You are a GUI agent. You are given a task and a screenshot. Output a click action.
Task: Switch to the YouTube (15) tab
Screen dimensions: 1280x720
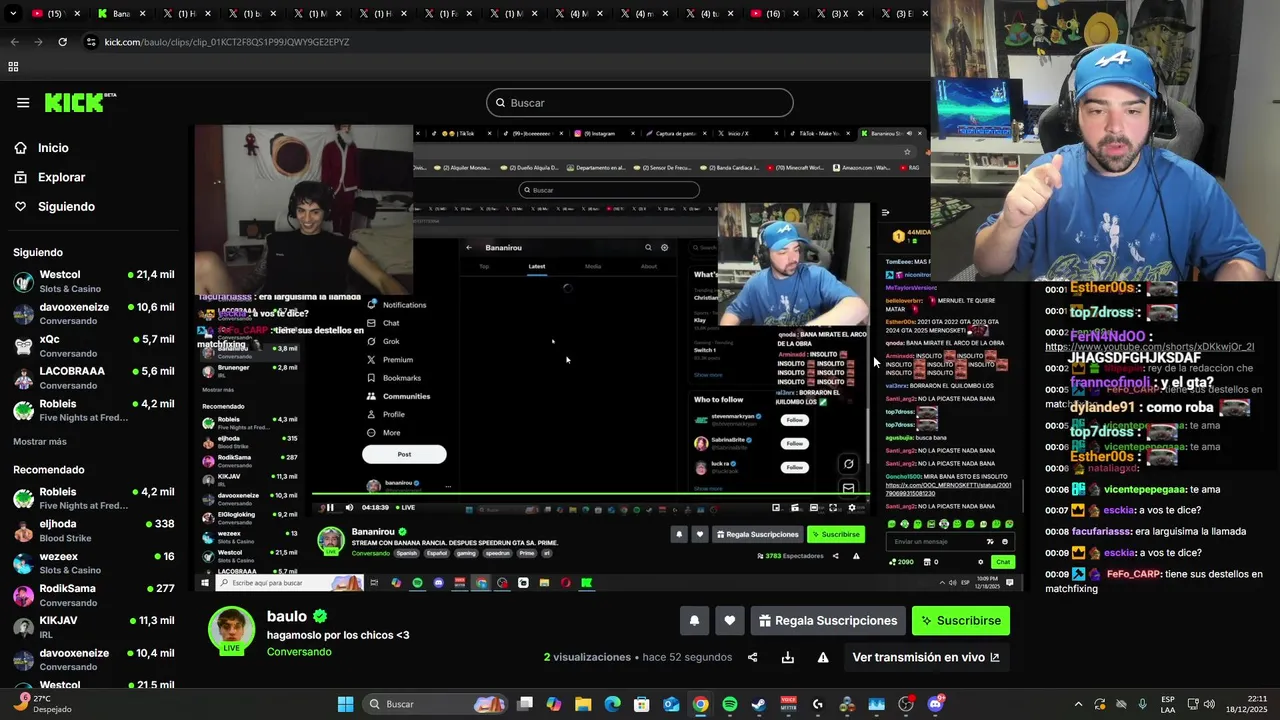56,14
